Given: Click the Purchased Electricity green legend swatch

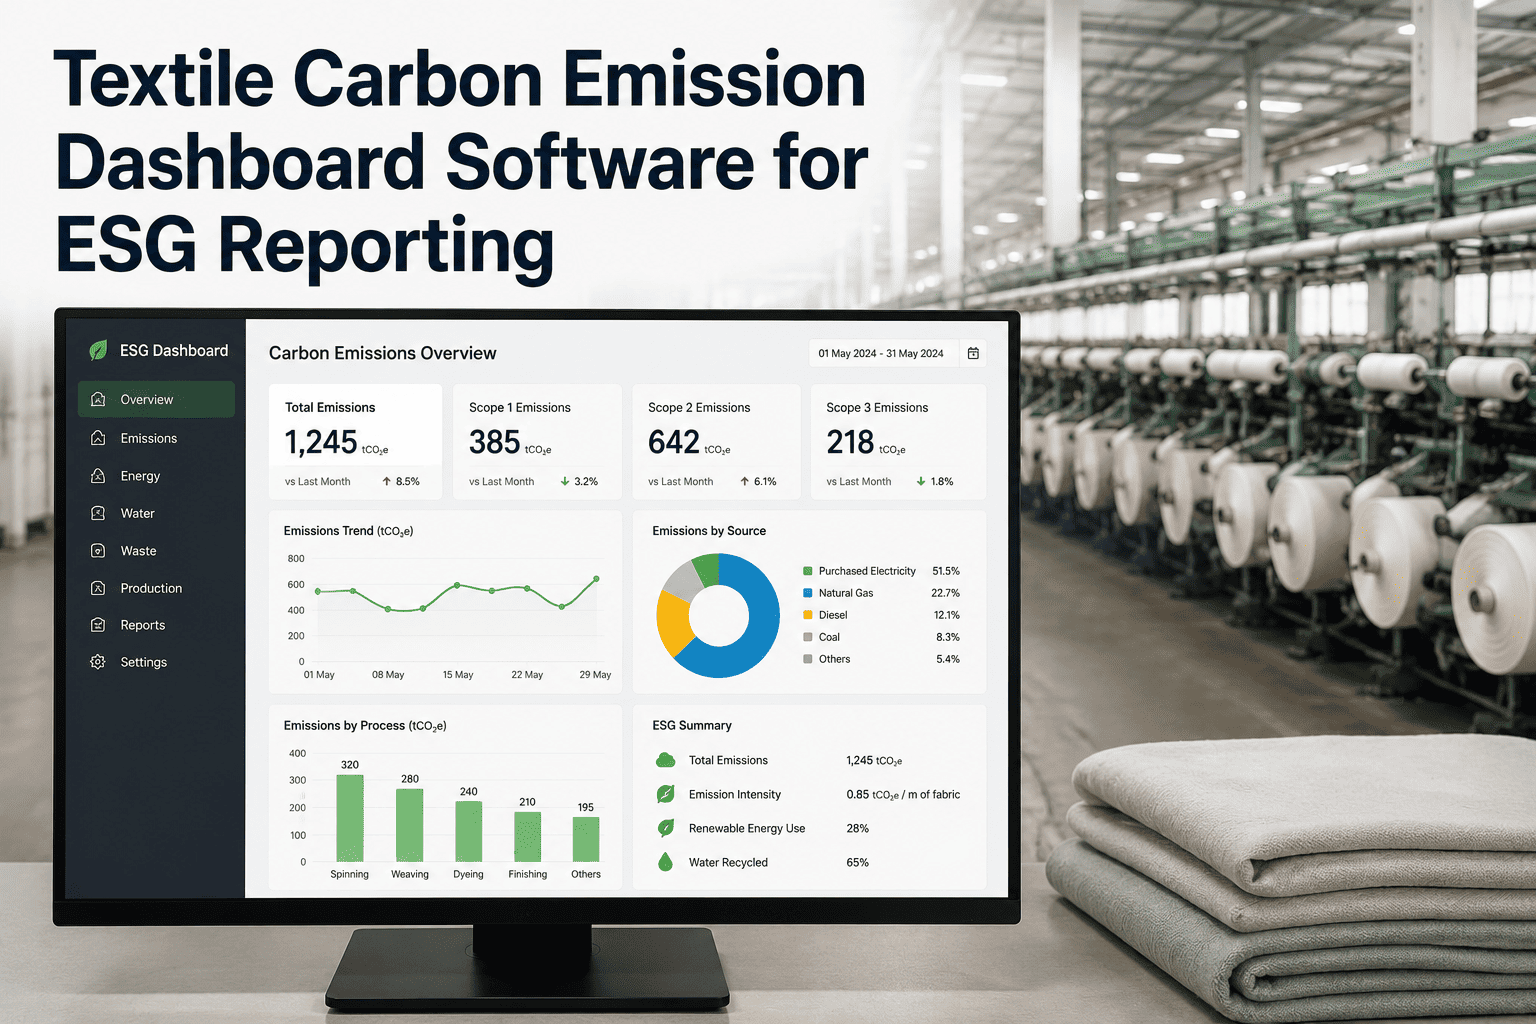Looking at the screenshot, I should click(808, 571).
